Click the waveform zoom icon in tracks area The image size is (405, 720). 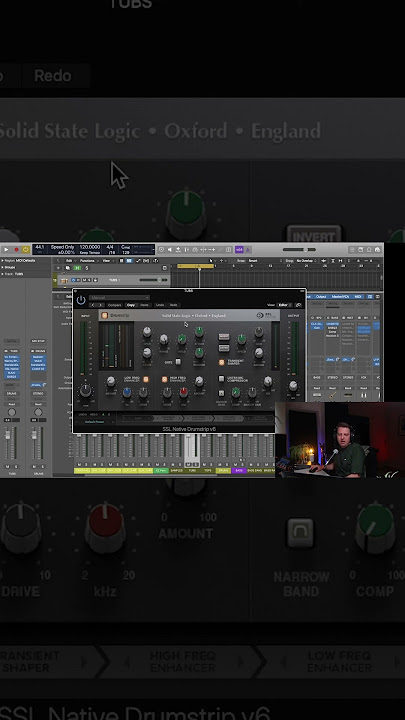pyautogui.click(x=324, y=260)
